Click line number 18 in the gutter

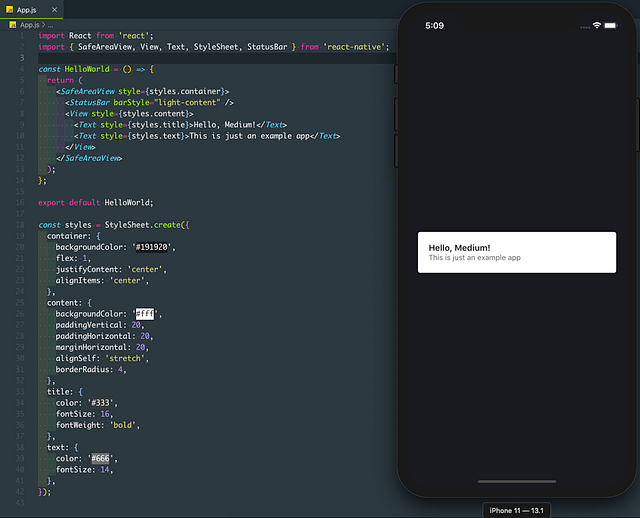(x=20, y=225)
